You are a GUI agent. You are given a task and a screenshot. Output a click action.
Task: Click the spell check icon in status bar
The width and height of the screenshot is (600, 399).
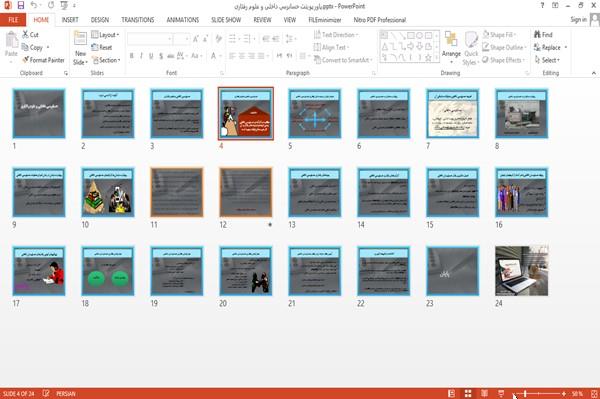(46, 393)
